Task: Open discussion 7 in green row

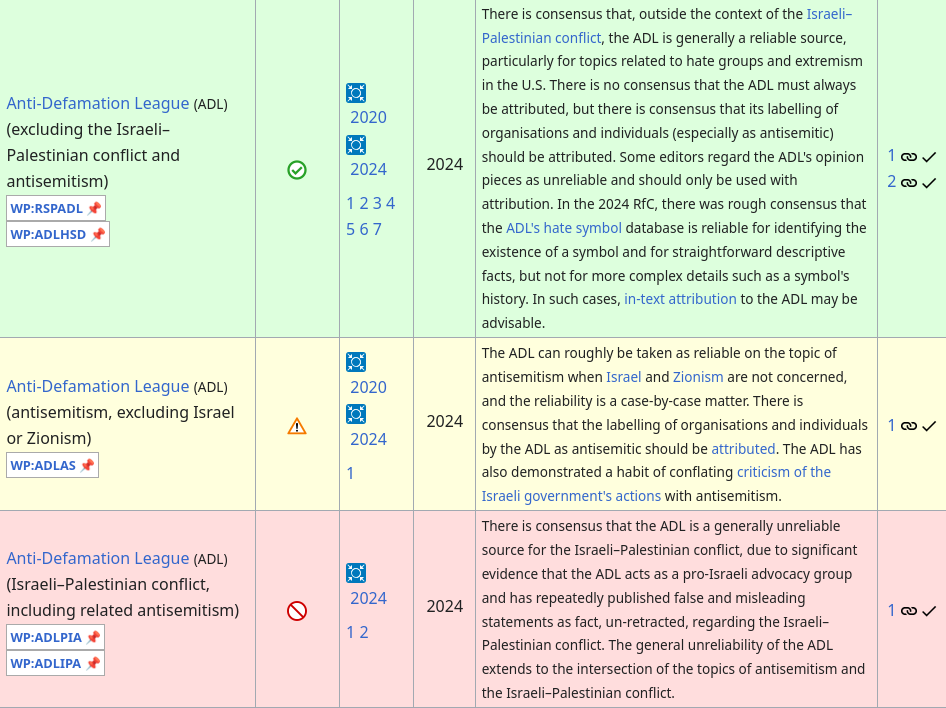Action: coord(377,229)
